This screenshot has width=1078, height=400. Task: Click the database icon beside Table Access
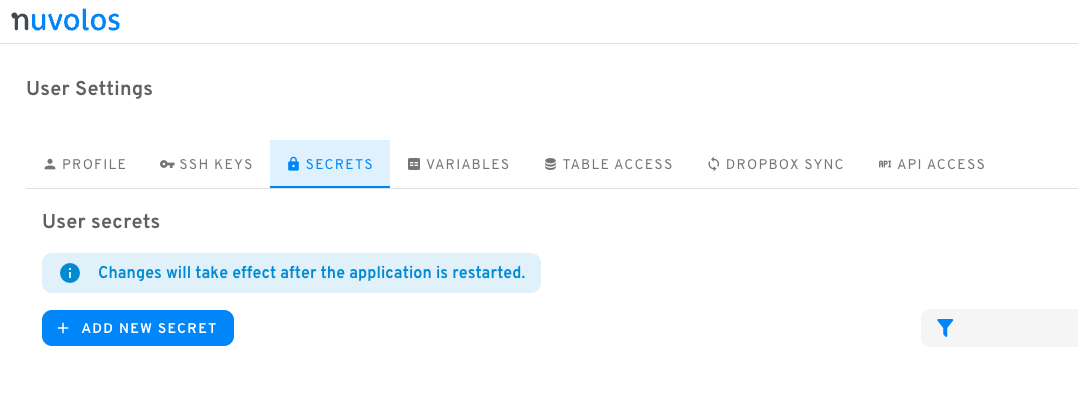coord(550,164)
